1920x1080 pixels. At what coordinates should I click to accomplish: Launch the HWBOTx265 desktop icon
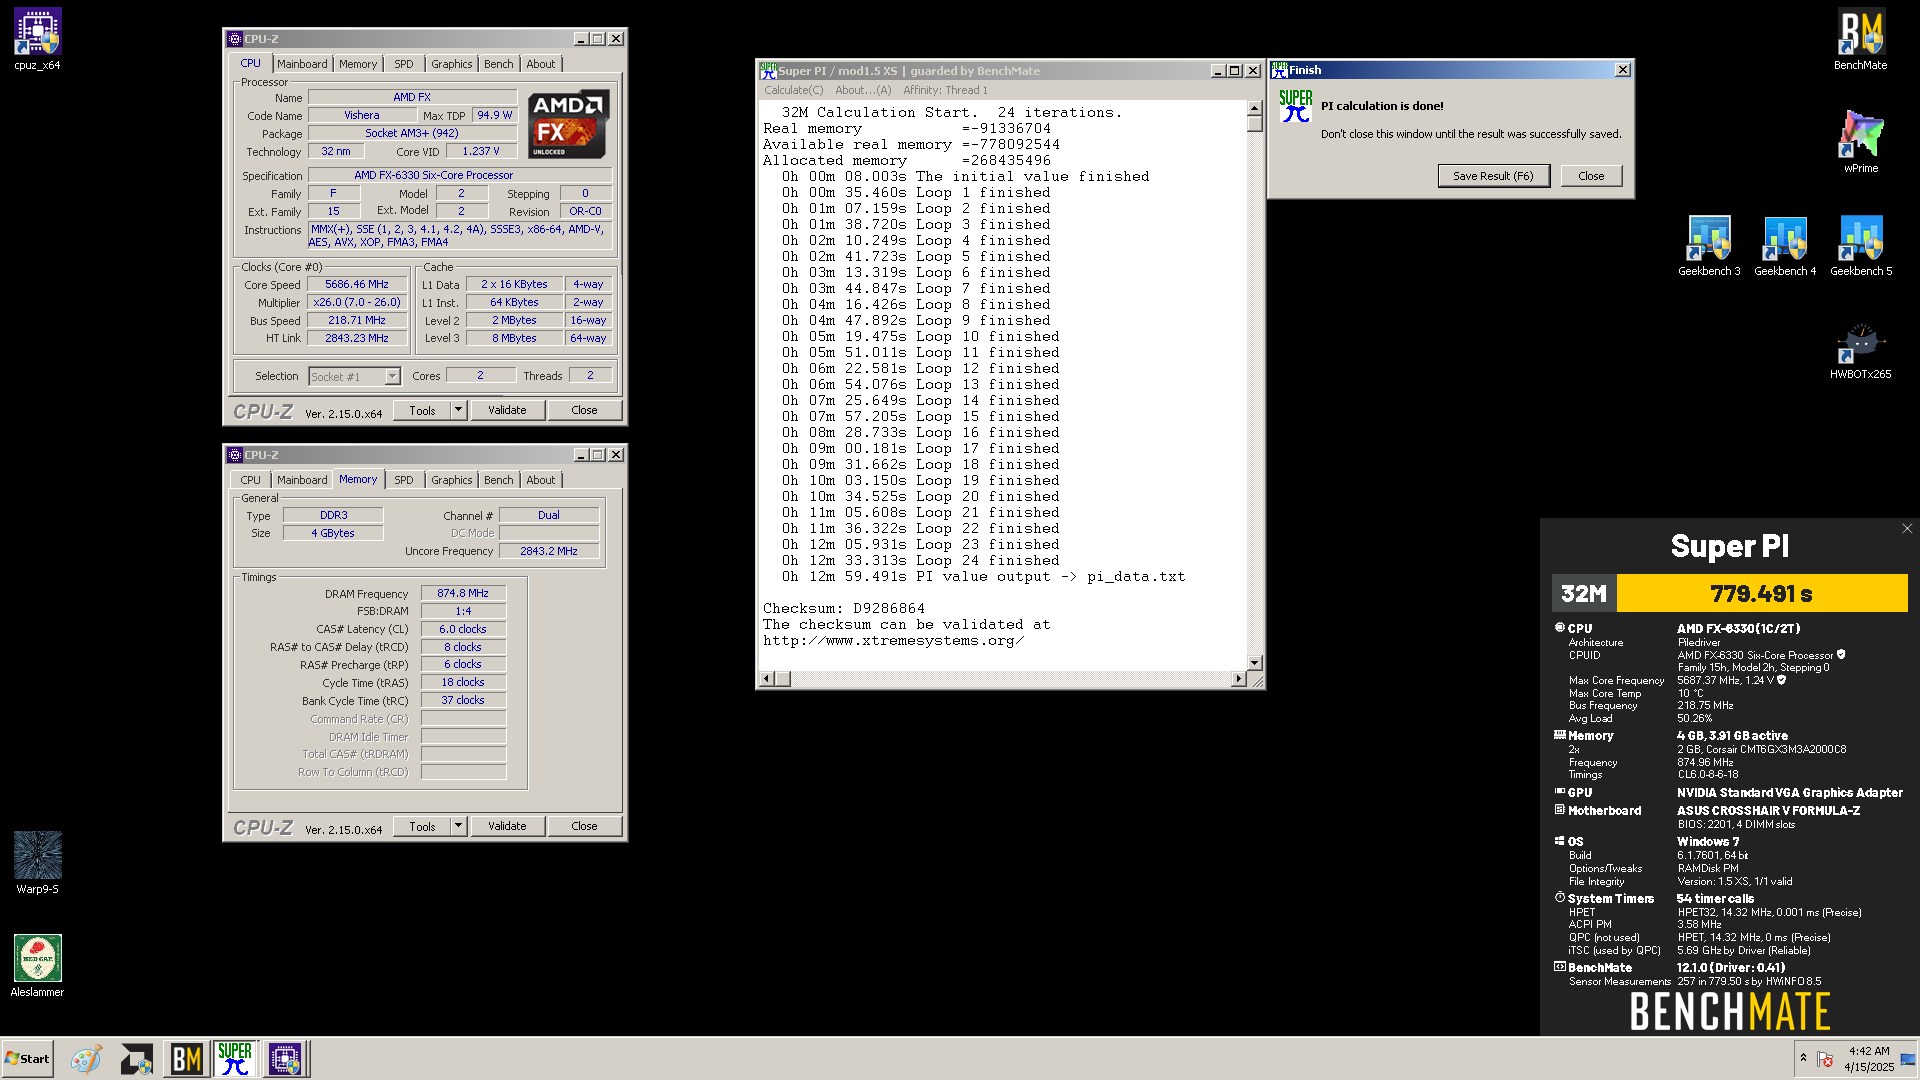pos(1860,349)
